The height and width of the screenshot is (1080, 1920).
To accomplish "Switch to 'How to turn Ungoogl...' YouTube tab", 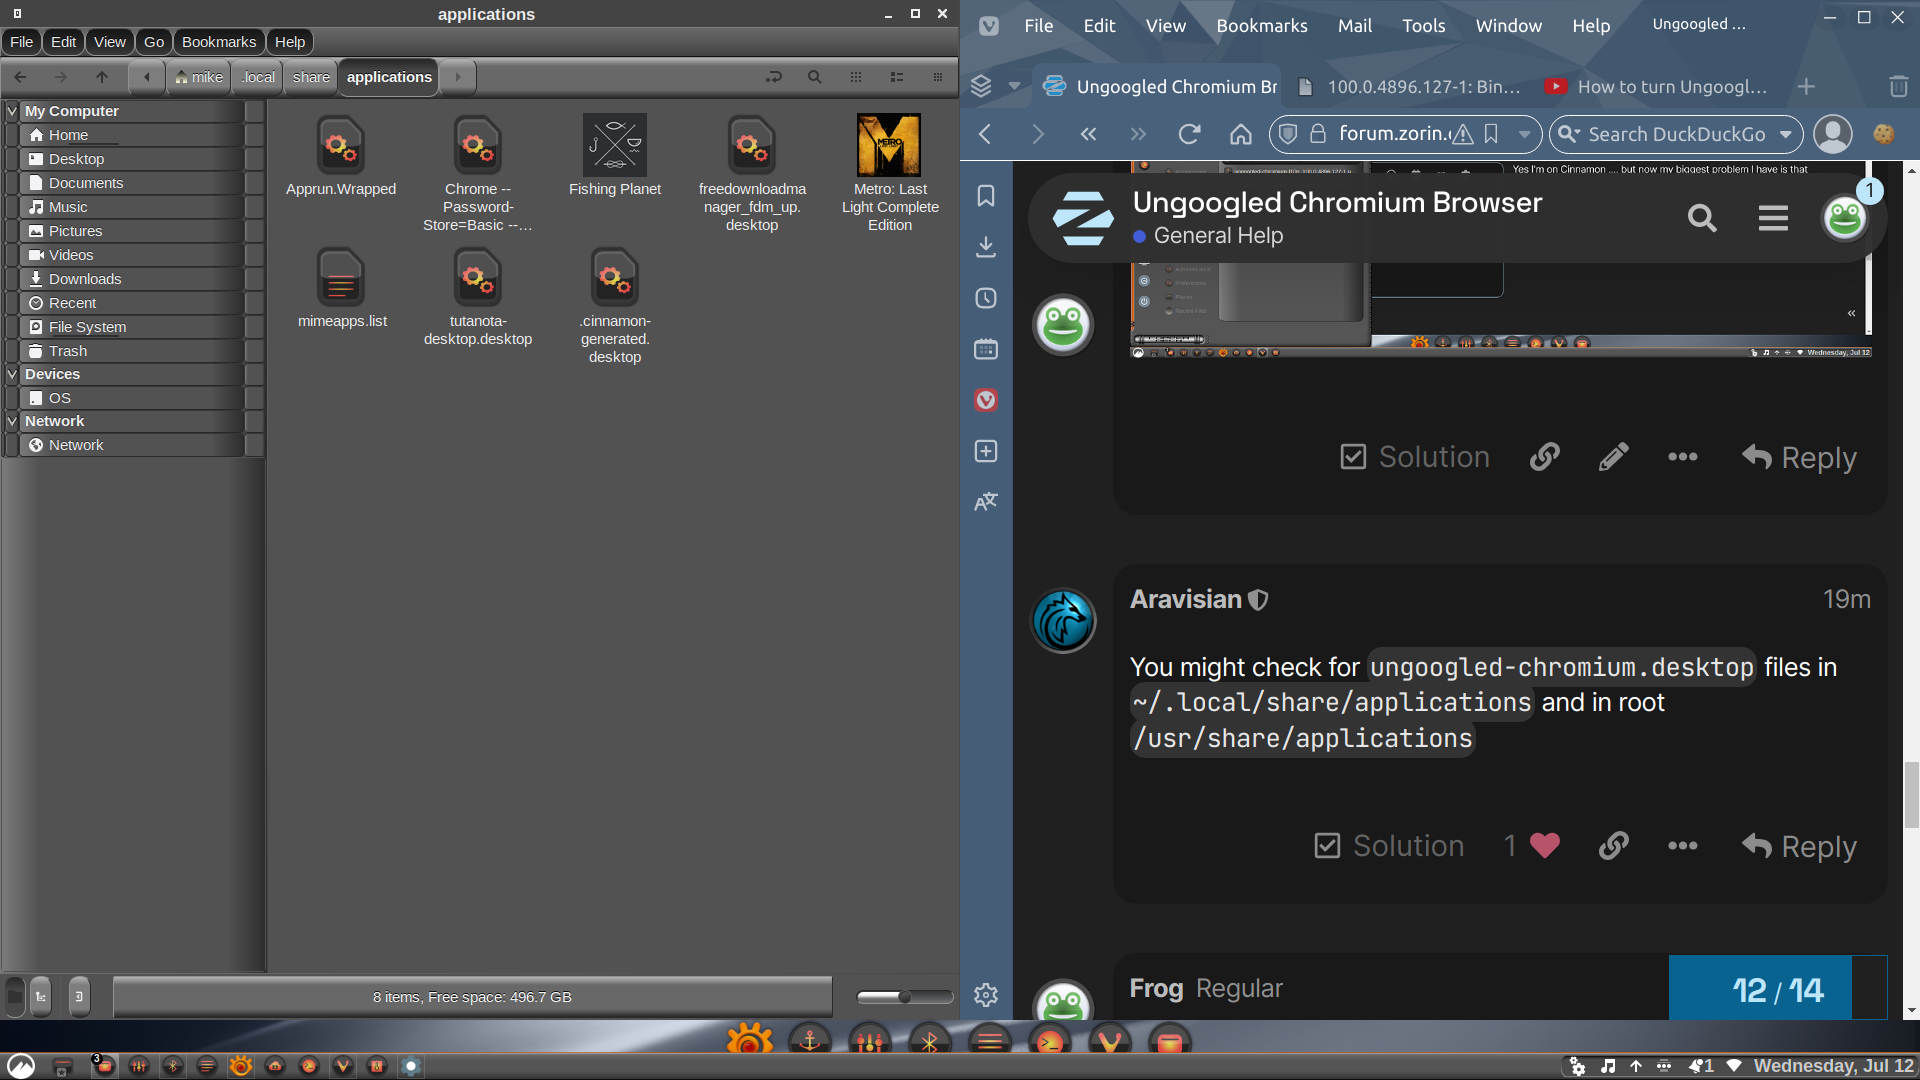I will tap(1657, 87).
